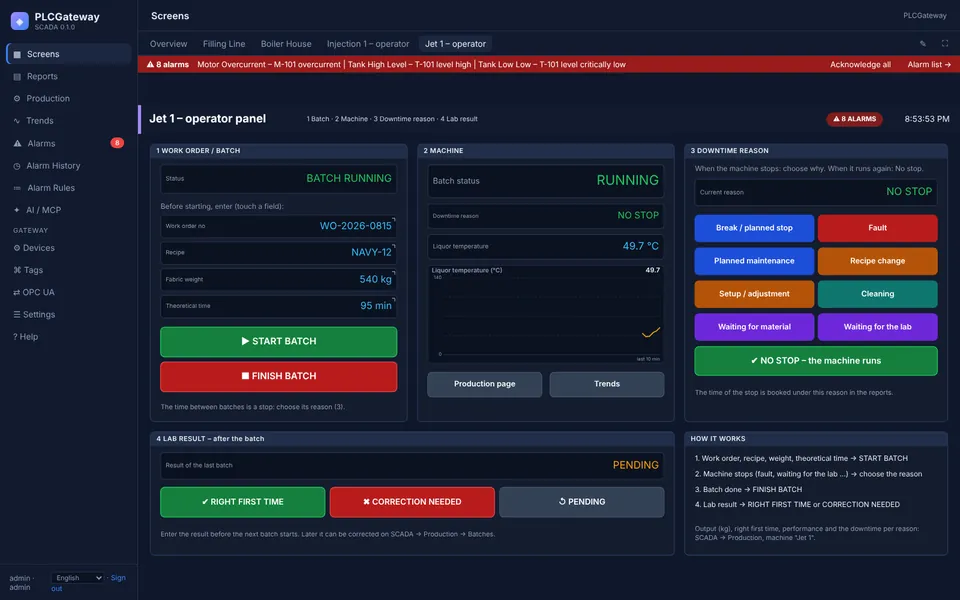Open AI / MCP sparkle item

coord(17,210)
